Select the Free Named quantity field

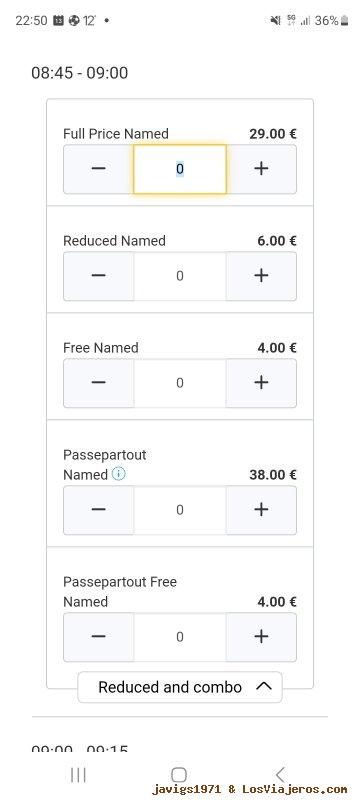(x=180, y=383)
